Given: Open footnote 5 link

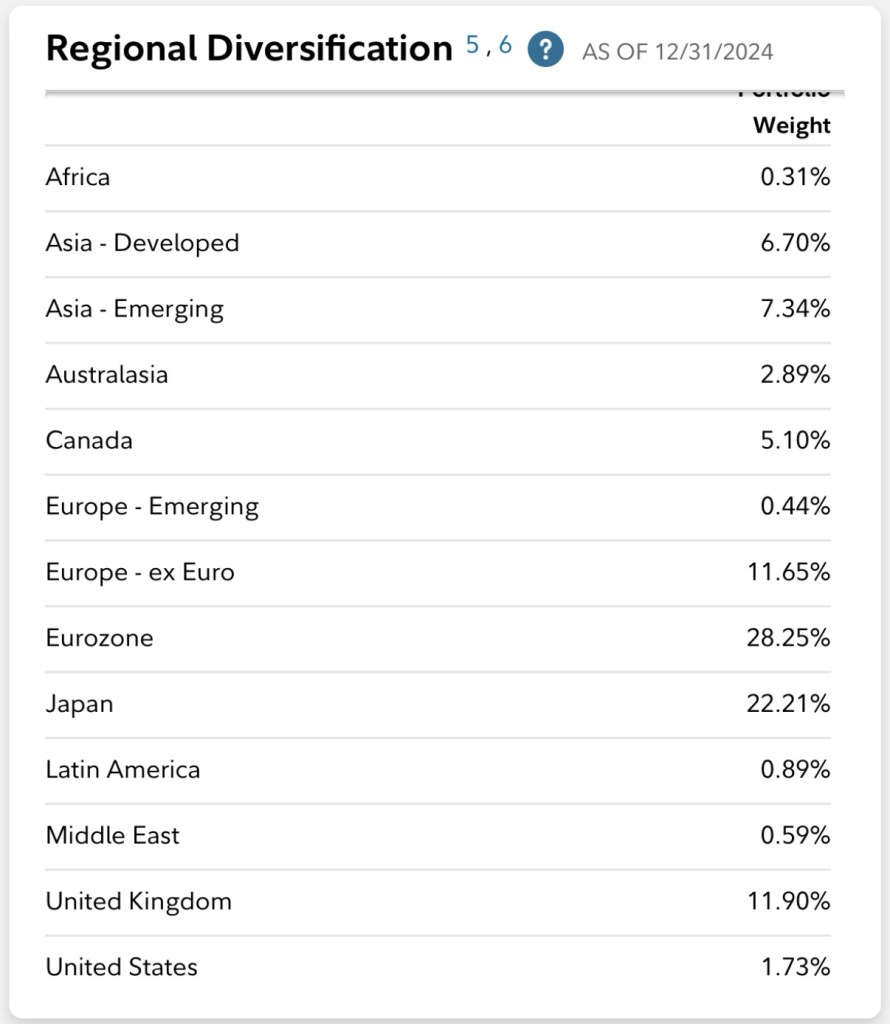Looking at the screenshot, I should (473, 45).
